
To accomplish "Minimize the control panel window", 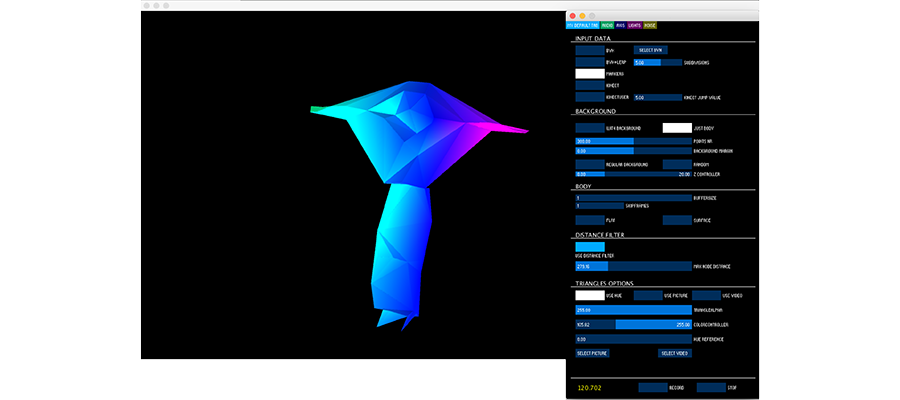I will click(x=582, y=15).
